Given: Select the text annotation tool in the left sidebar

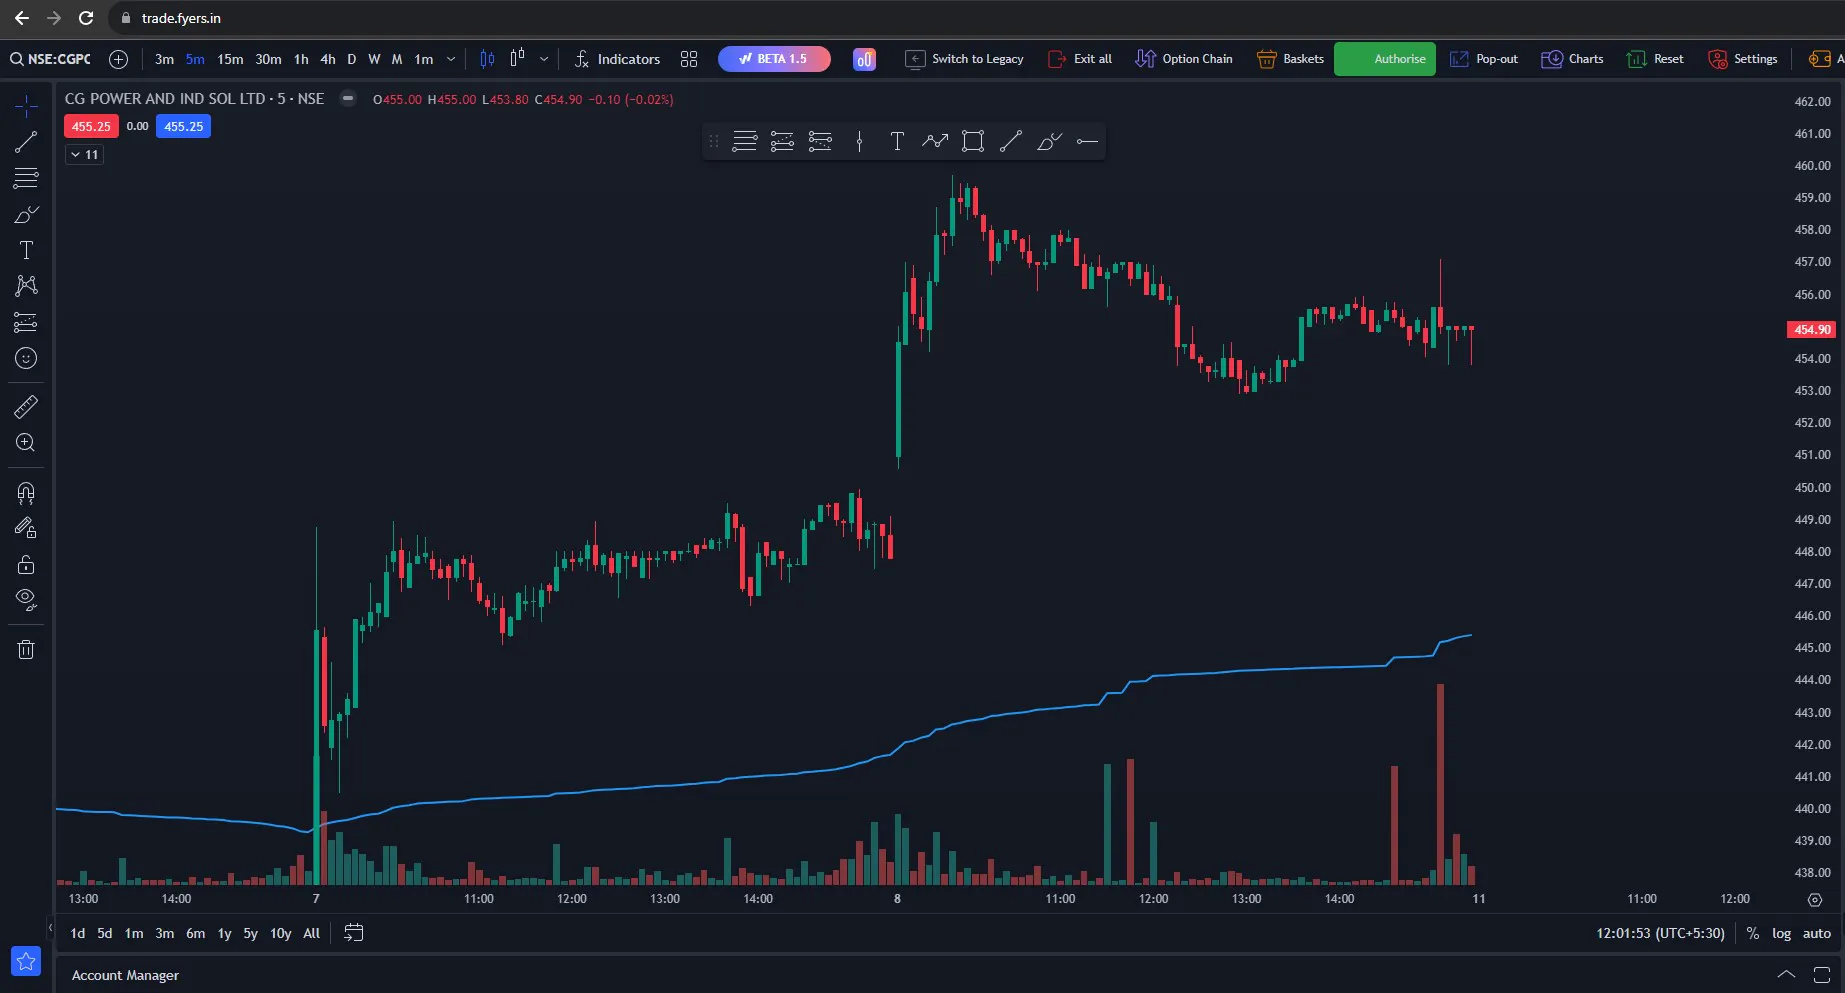Looking at the screenshot, I should (26, 250).
